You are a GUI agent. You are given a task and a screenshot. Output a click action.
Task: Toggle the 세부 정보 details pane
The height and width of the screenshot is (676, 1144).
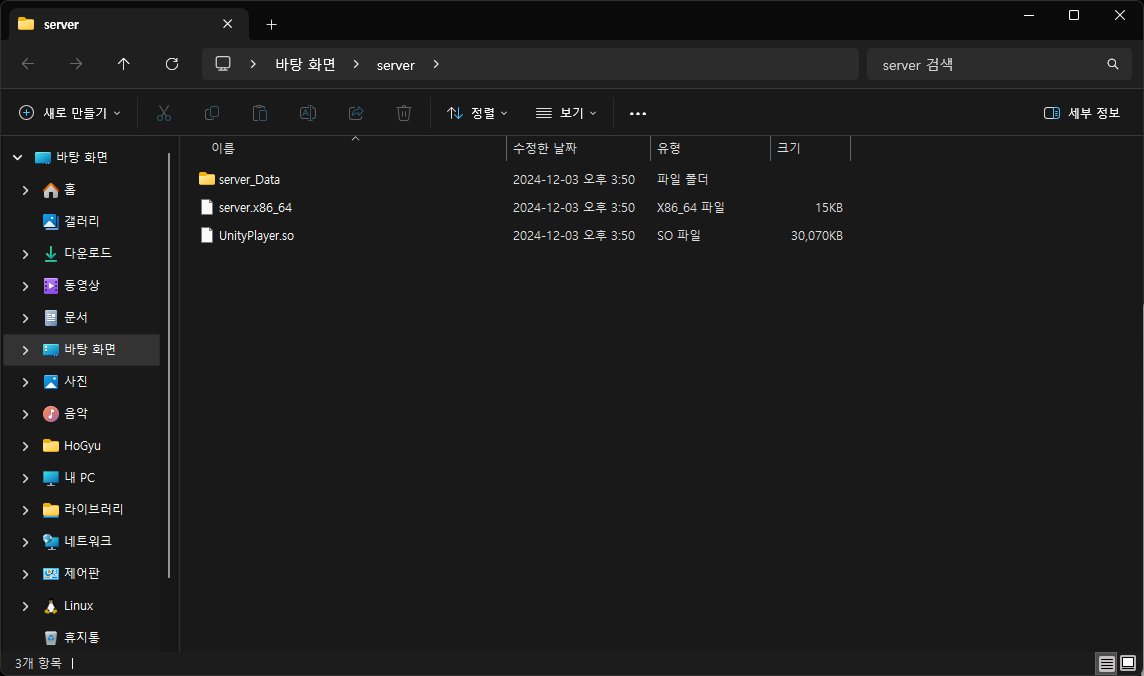coord(1081,113)
